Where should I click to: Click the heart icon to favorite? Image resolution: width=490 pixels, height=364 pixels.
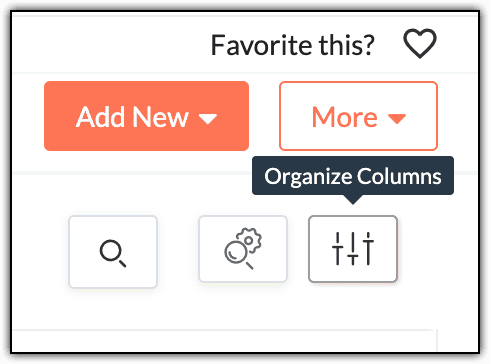pyautogui.click(x=420, y=44)
